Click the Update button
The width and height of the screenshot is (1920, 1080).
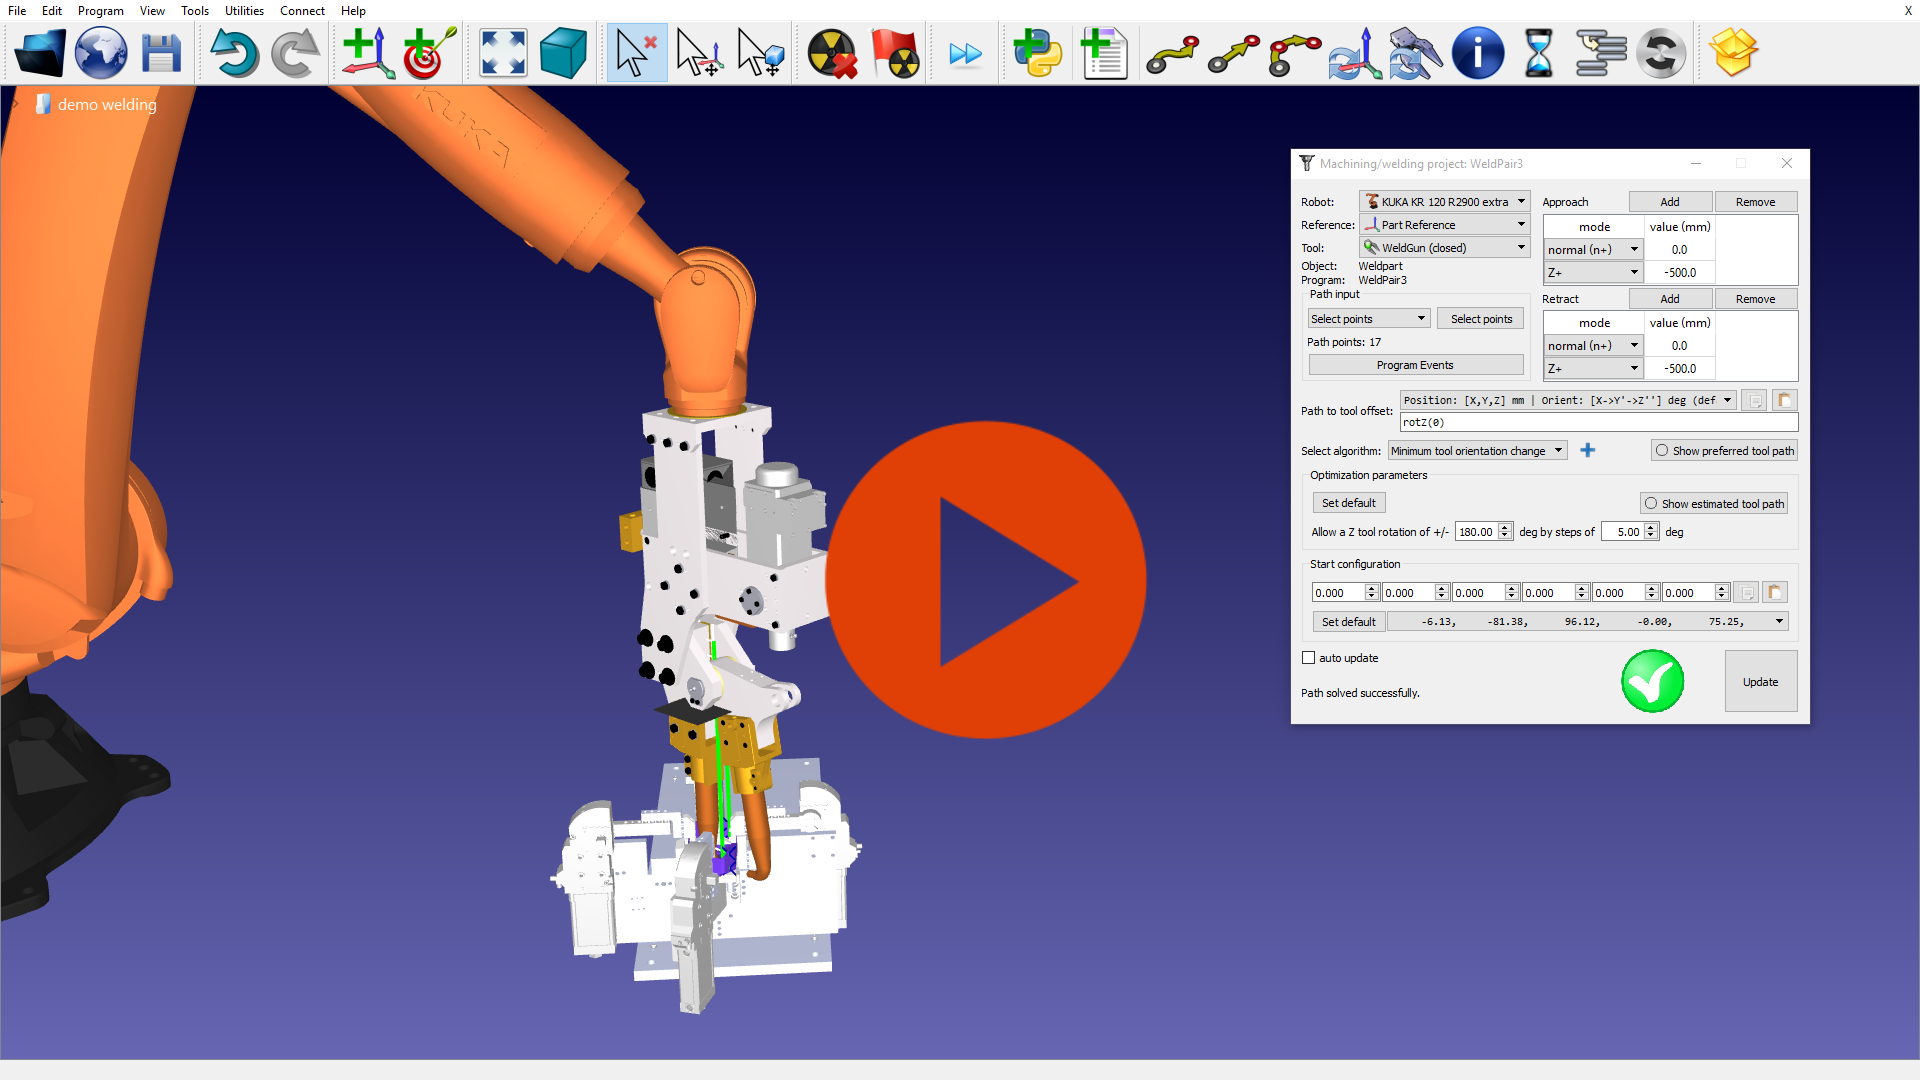(x=1760, y=682)
